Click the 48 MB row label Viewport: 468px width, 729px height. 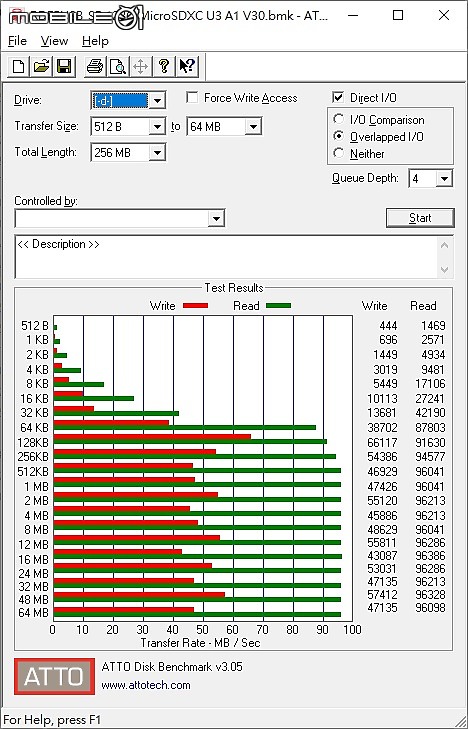[x=33, y=600]
